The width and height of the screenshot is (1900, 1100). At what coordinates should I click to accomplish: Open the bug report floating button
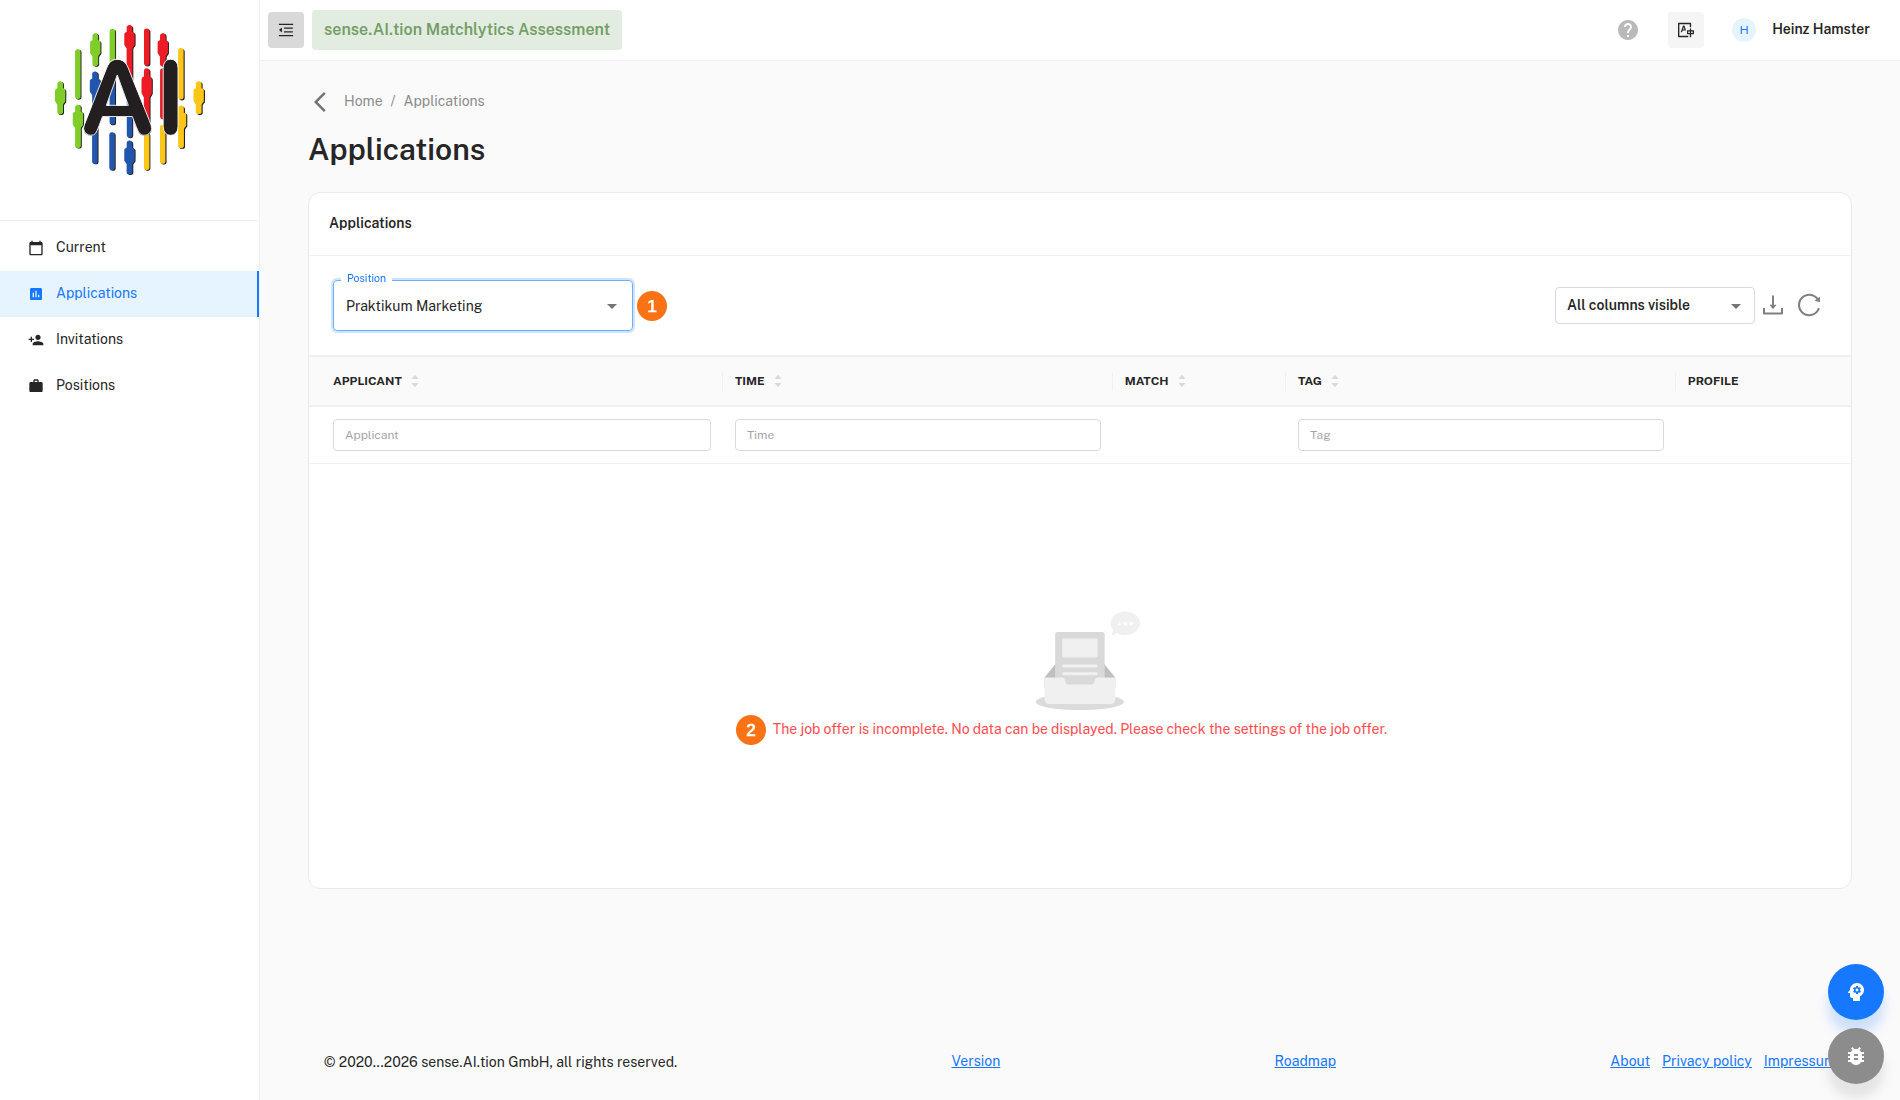1856,1056
